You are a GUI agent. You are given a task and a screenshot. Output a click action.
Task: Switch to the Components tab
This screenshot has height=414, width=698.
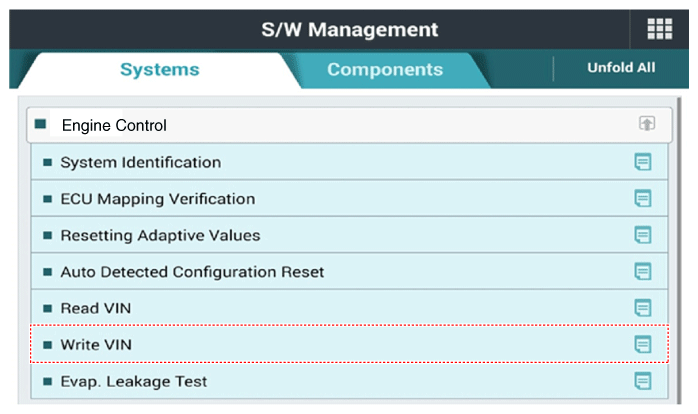[384, 70]
